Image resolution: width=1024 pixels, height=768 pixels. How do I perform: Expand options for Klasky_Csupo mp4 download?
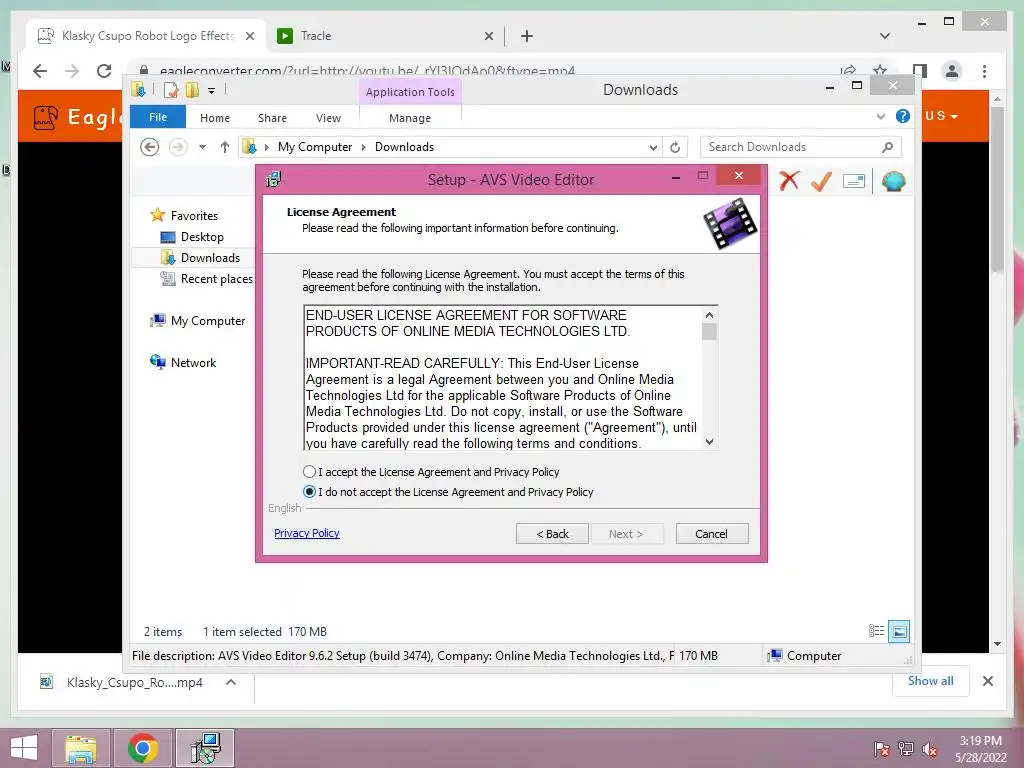231,682
